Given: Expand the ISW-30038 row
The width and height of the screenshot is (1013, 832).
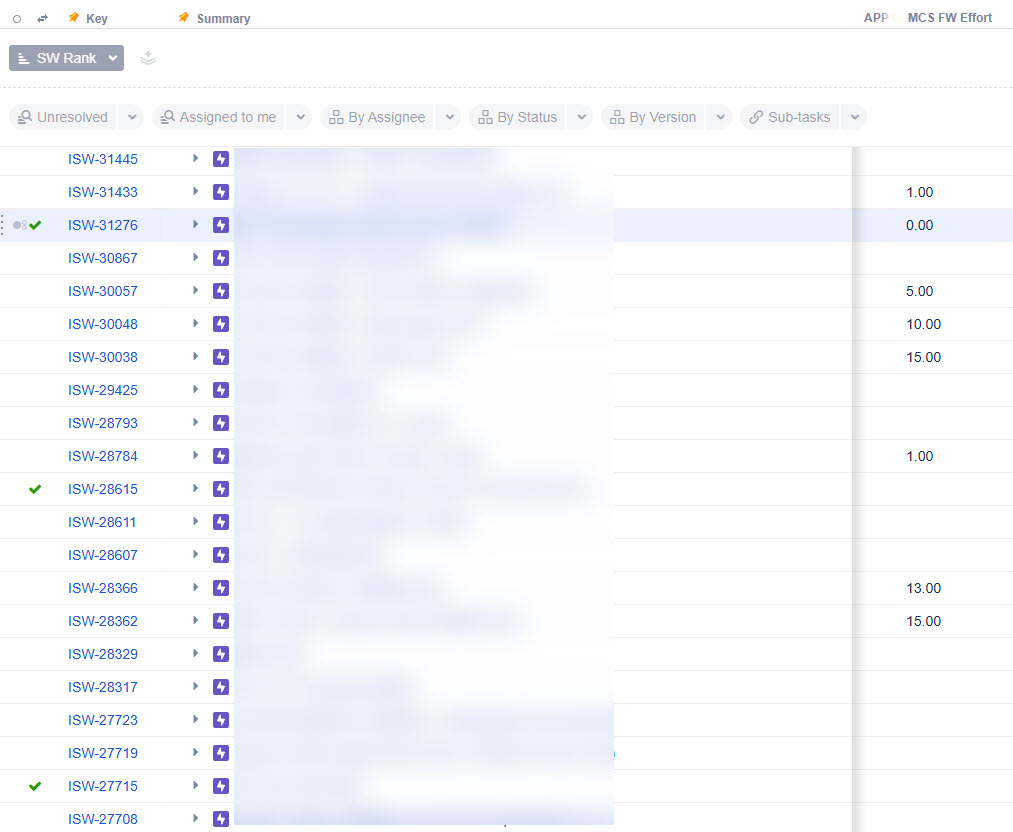Looking at the screenshot, I should pyautogui.click(x=195, y=356).
